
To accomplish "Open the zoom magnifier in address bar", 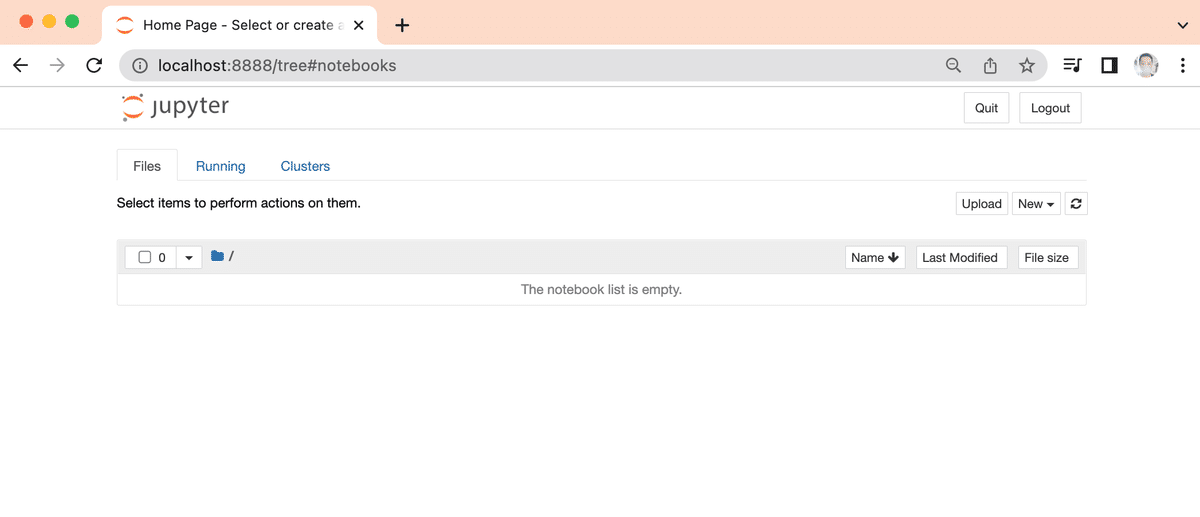I will coord(953,66).
